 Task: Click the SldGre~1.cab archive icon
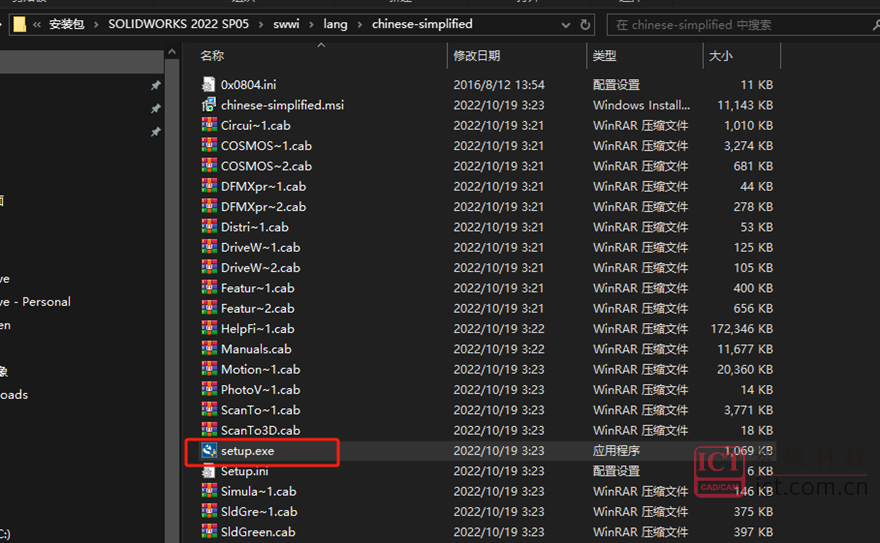(209, 512)
